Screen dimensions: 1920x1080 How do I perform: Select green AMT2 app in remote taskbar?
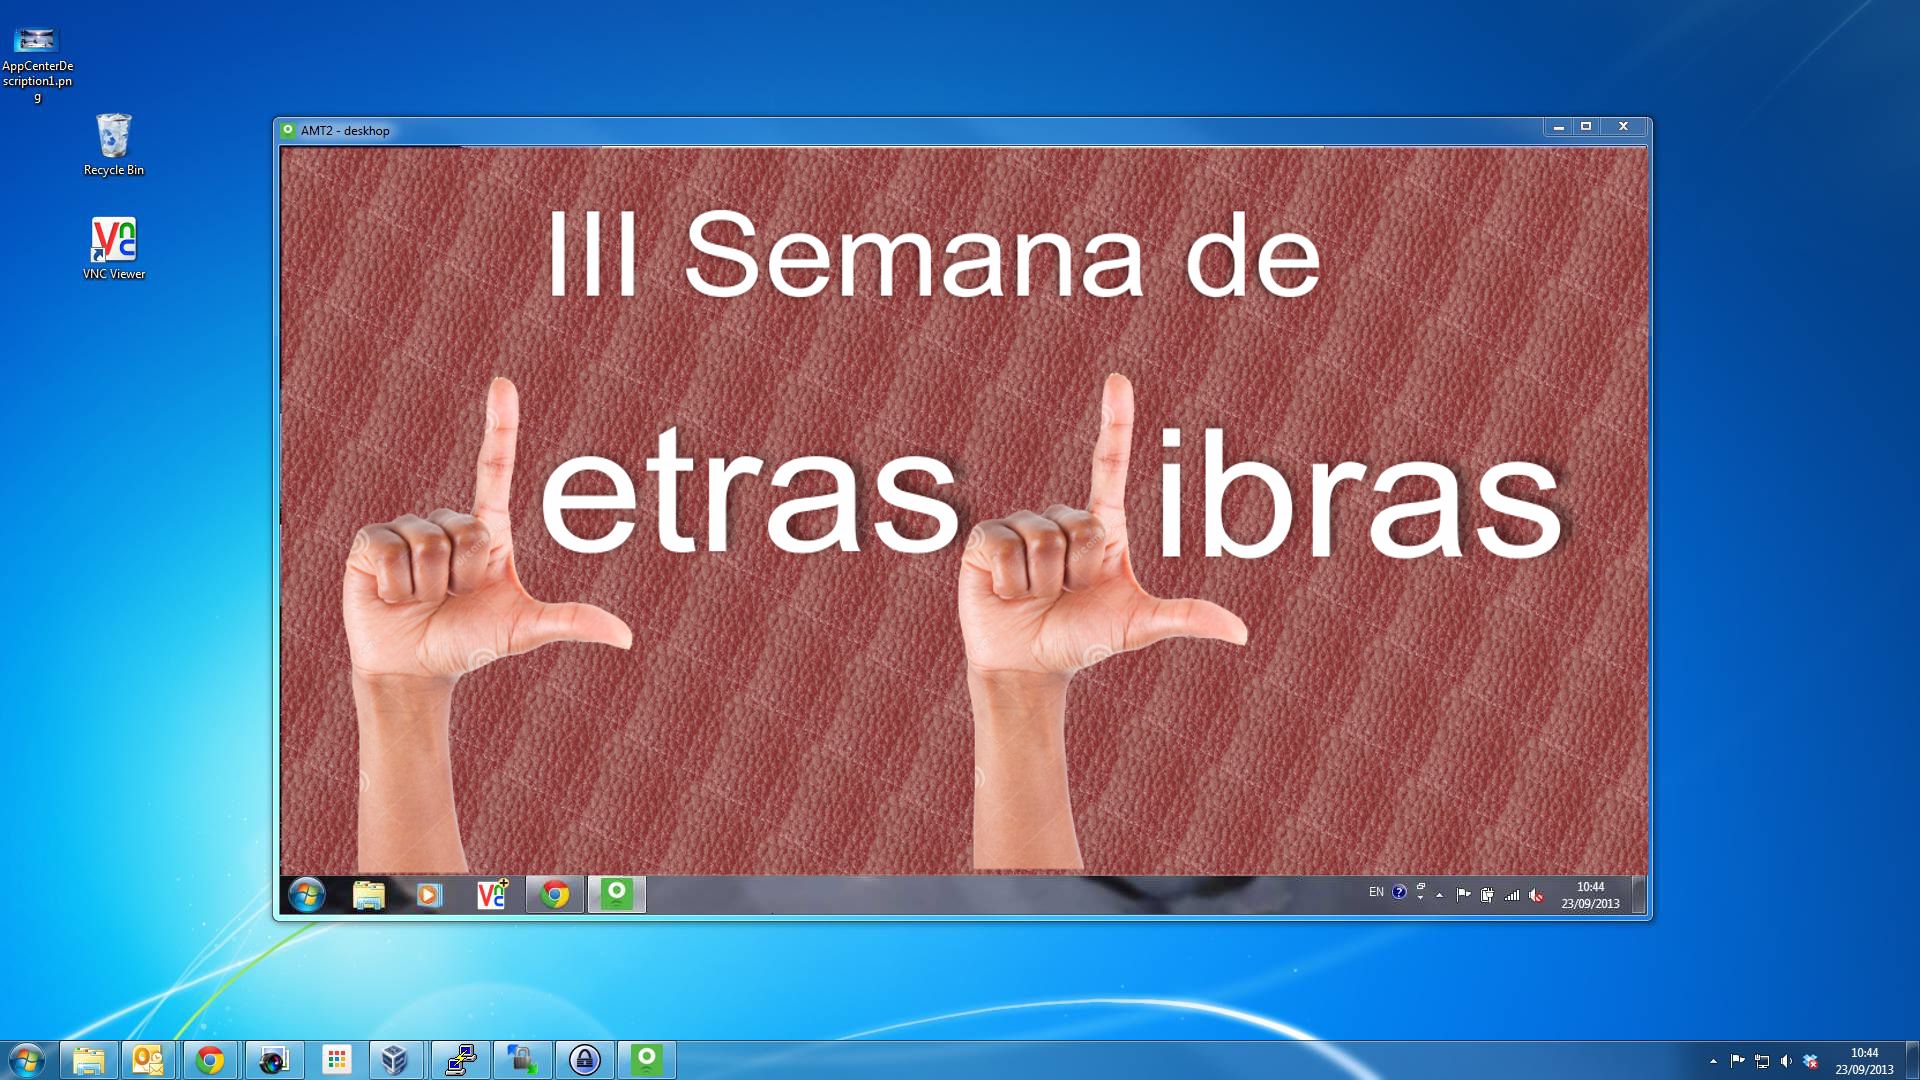point(617,895)
